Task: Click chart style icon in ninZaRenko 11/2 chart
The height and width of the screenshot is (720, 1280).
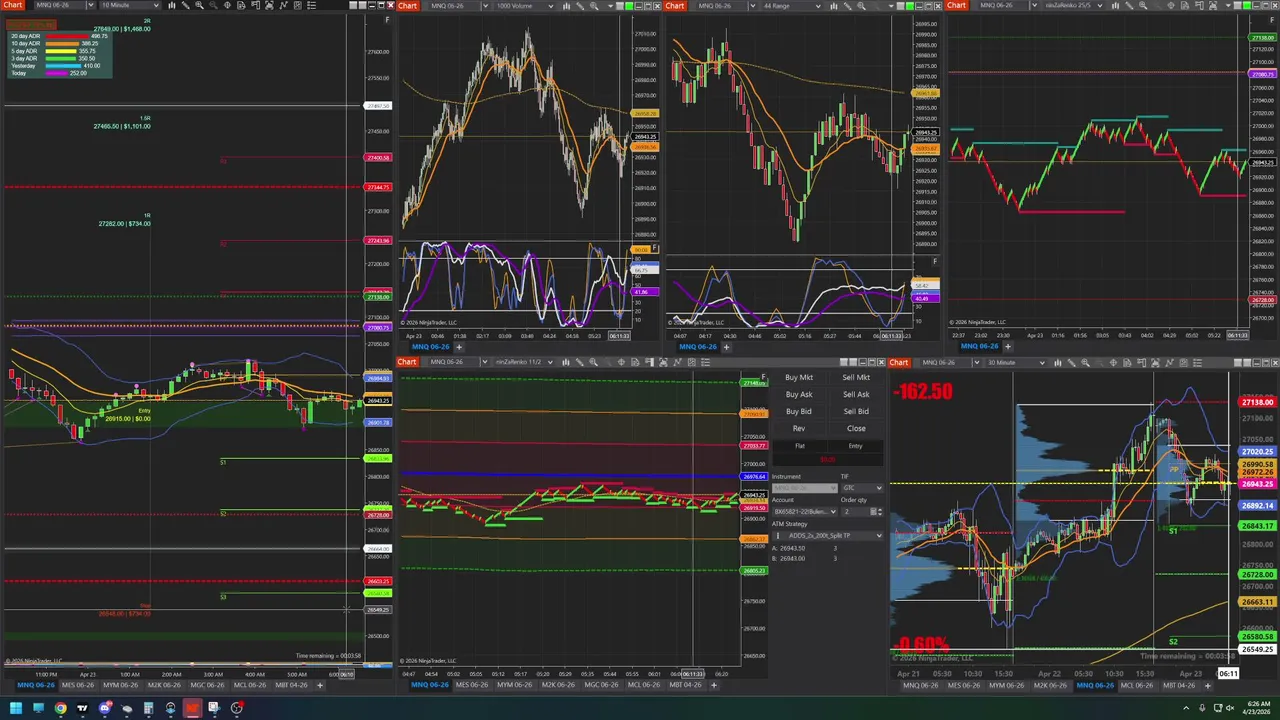Action: click(x=566, y=362)
